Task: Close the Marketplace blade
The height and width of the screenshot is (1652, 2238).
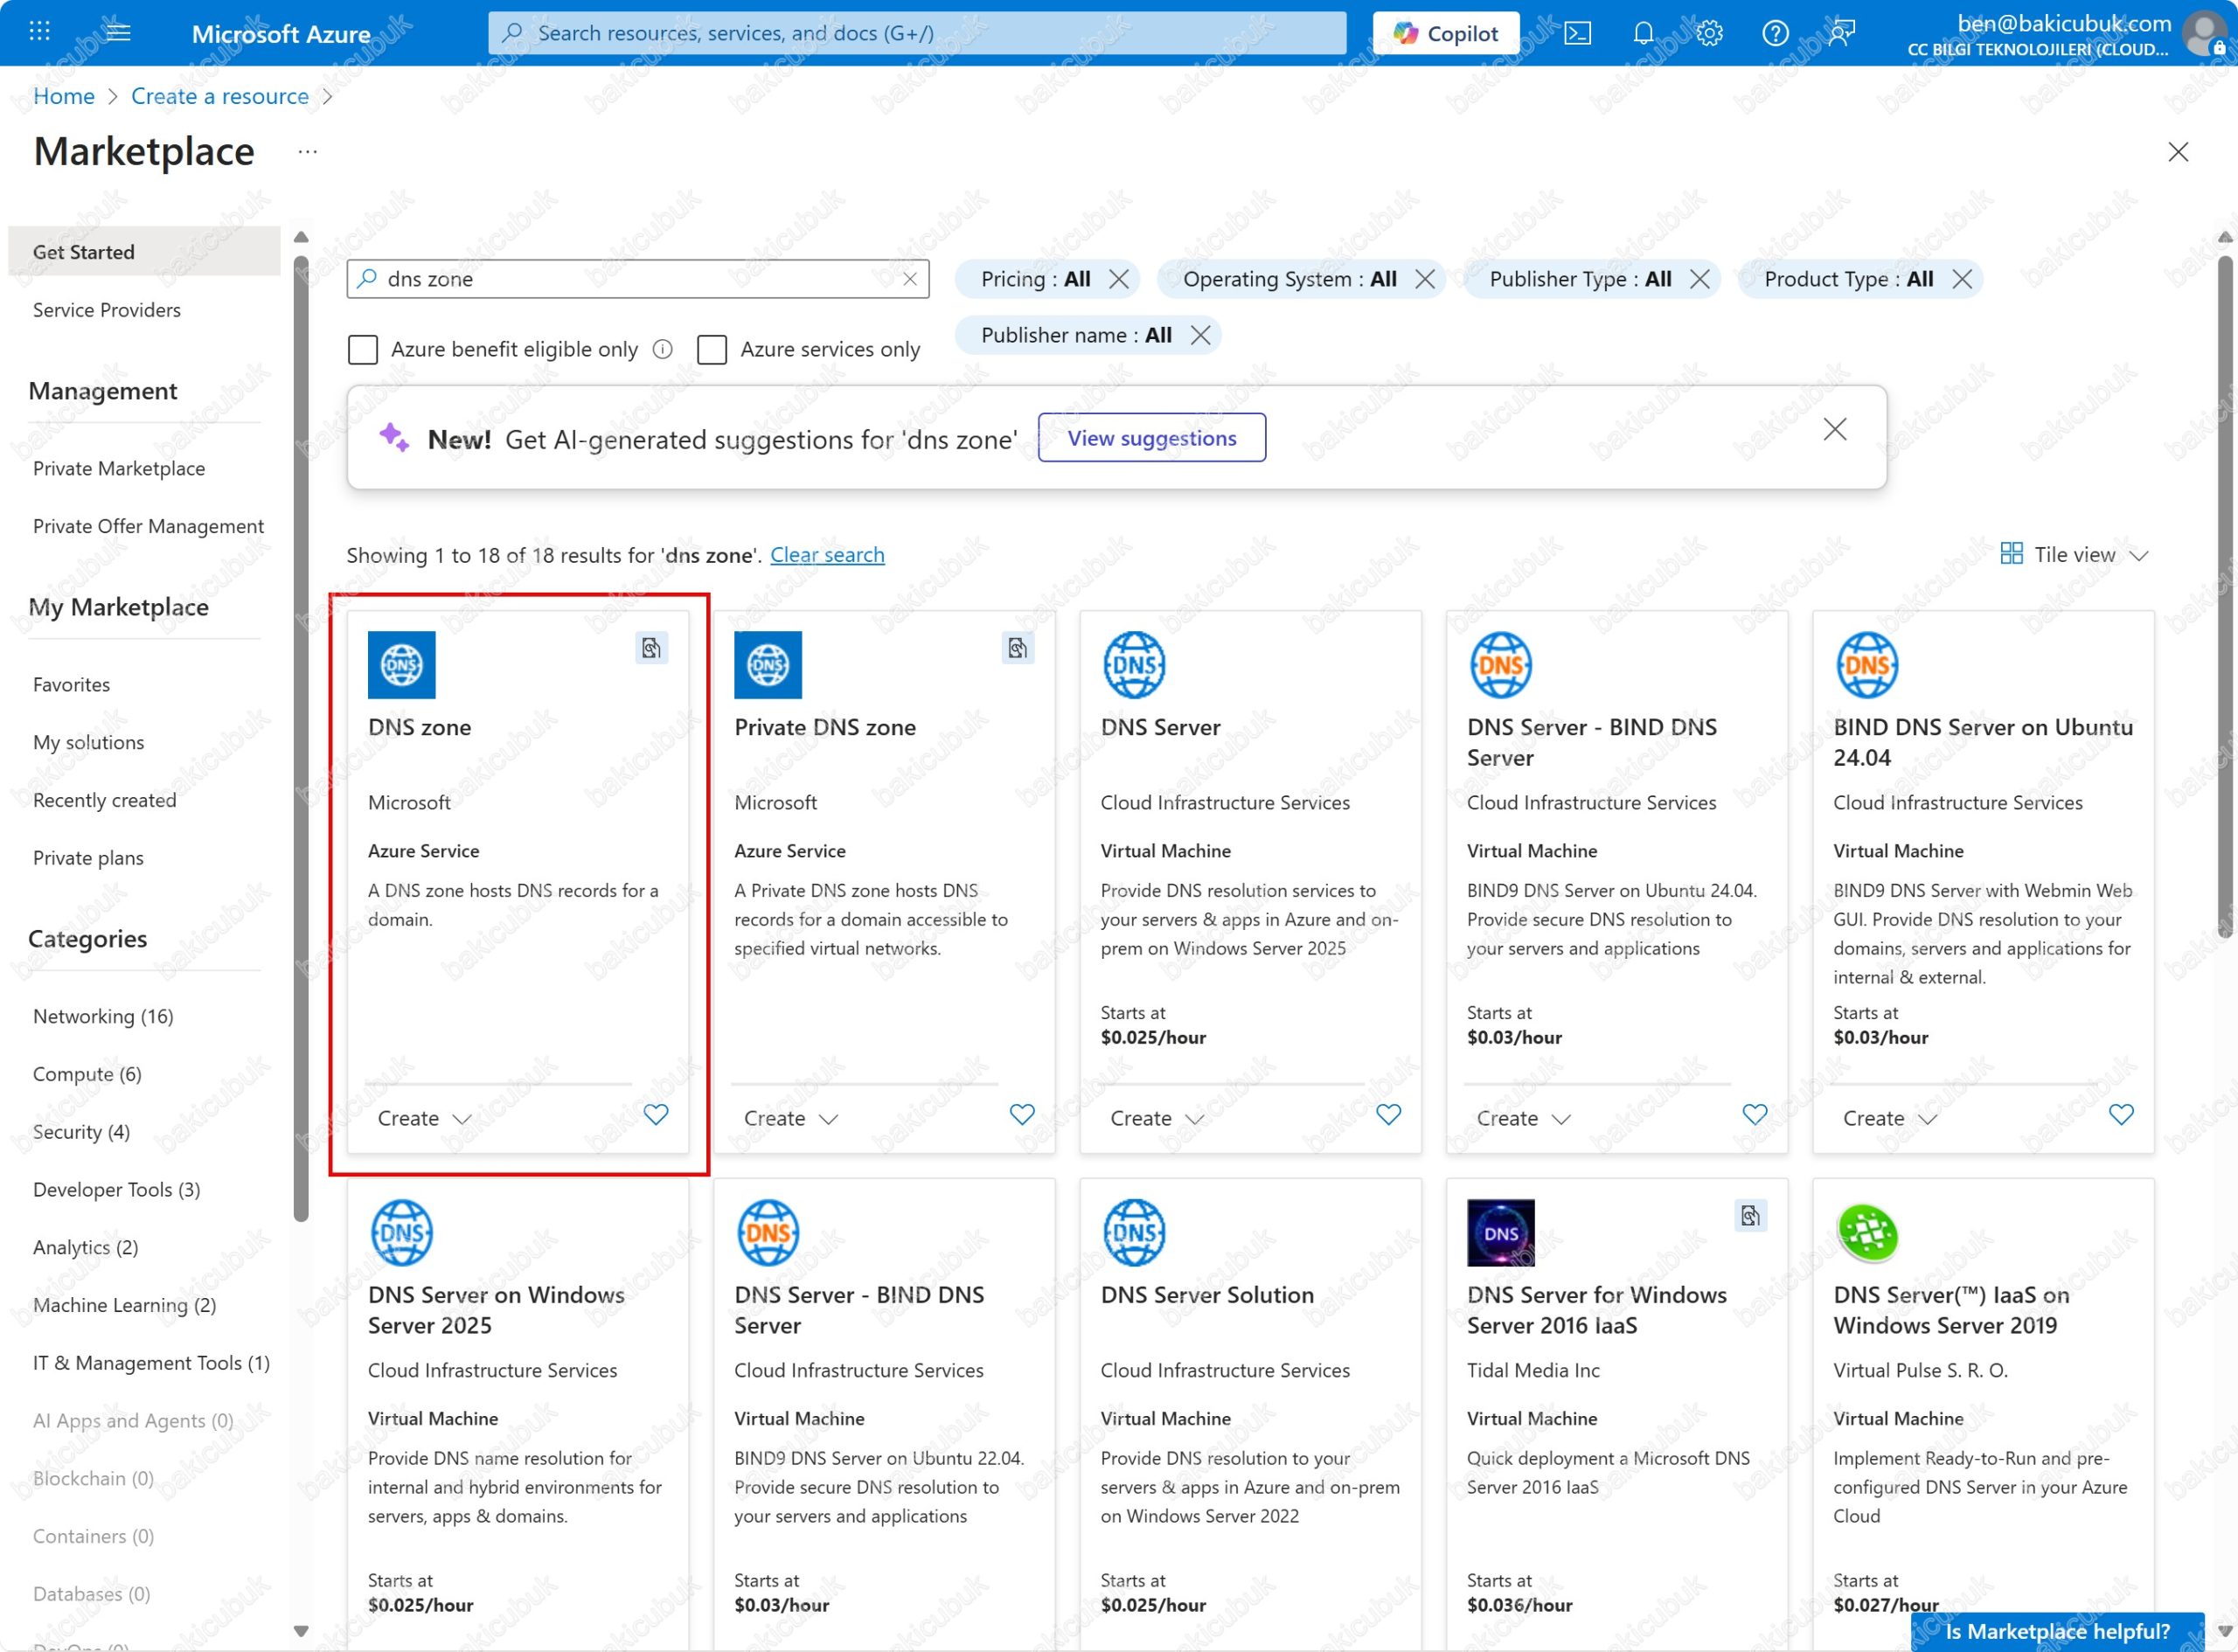Action: point(2177,152)
